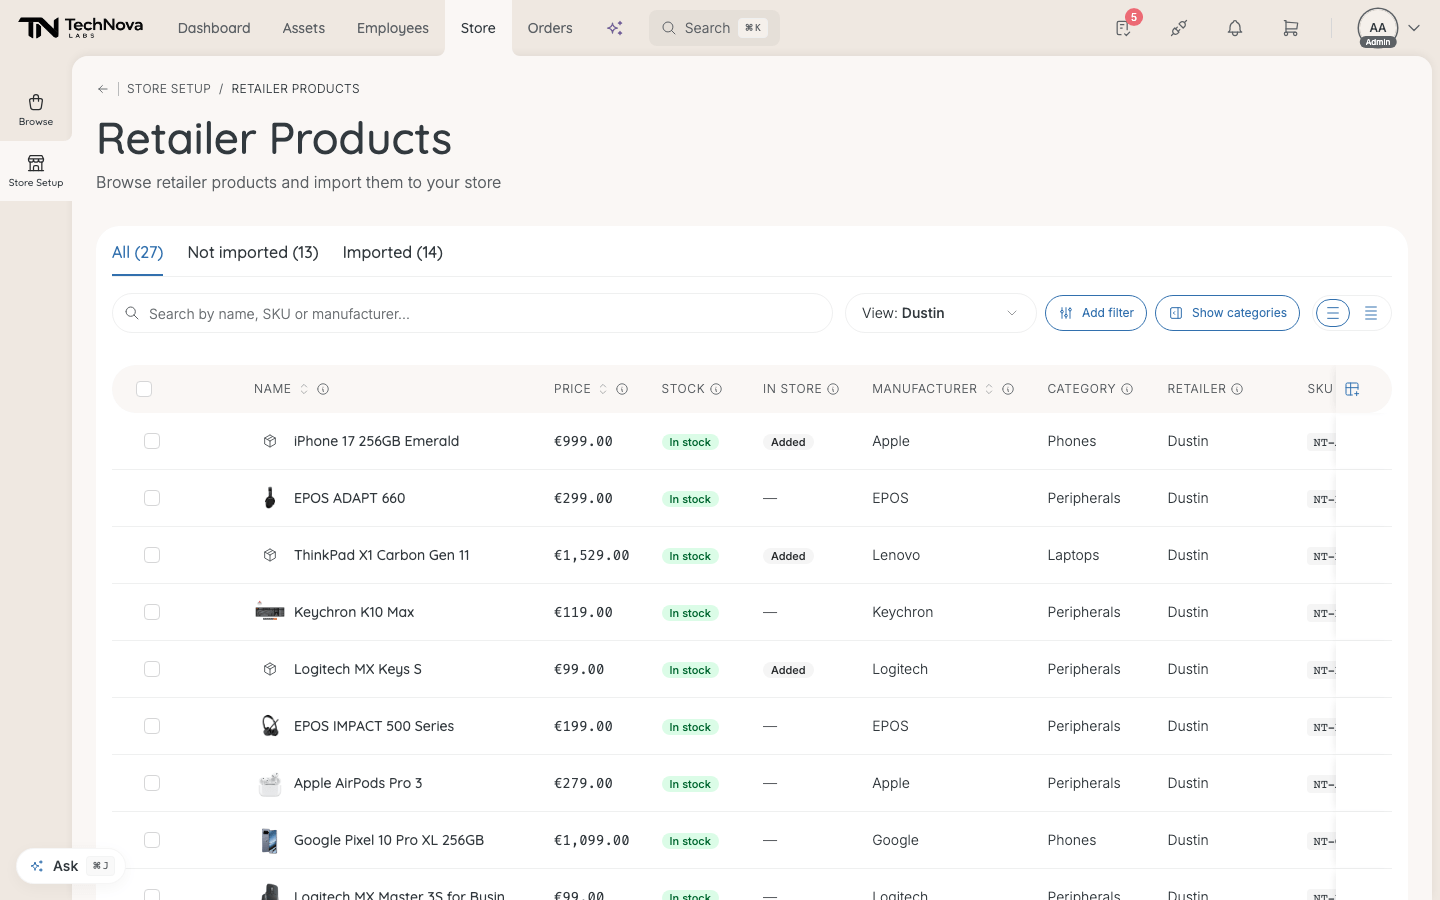Open the Assets navigation item

tap(304, 28)
